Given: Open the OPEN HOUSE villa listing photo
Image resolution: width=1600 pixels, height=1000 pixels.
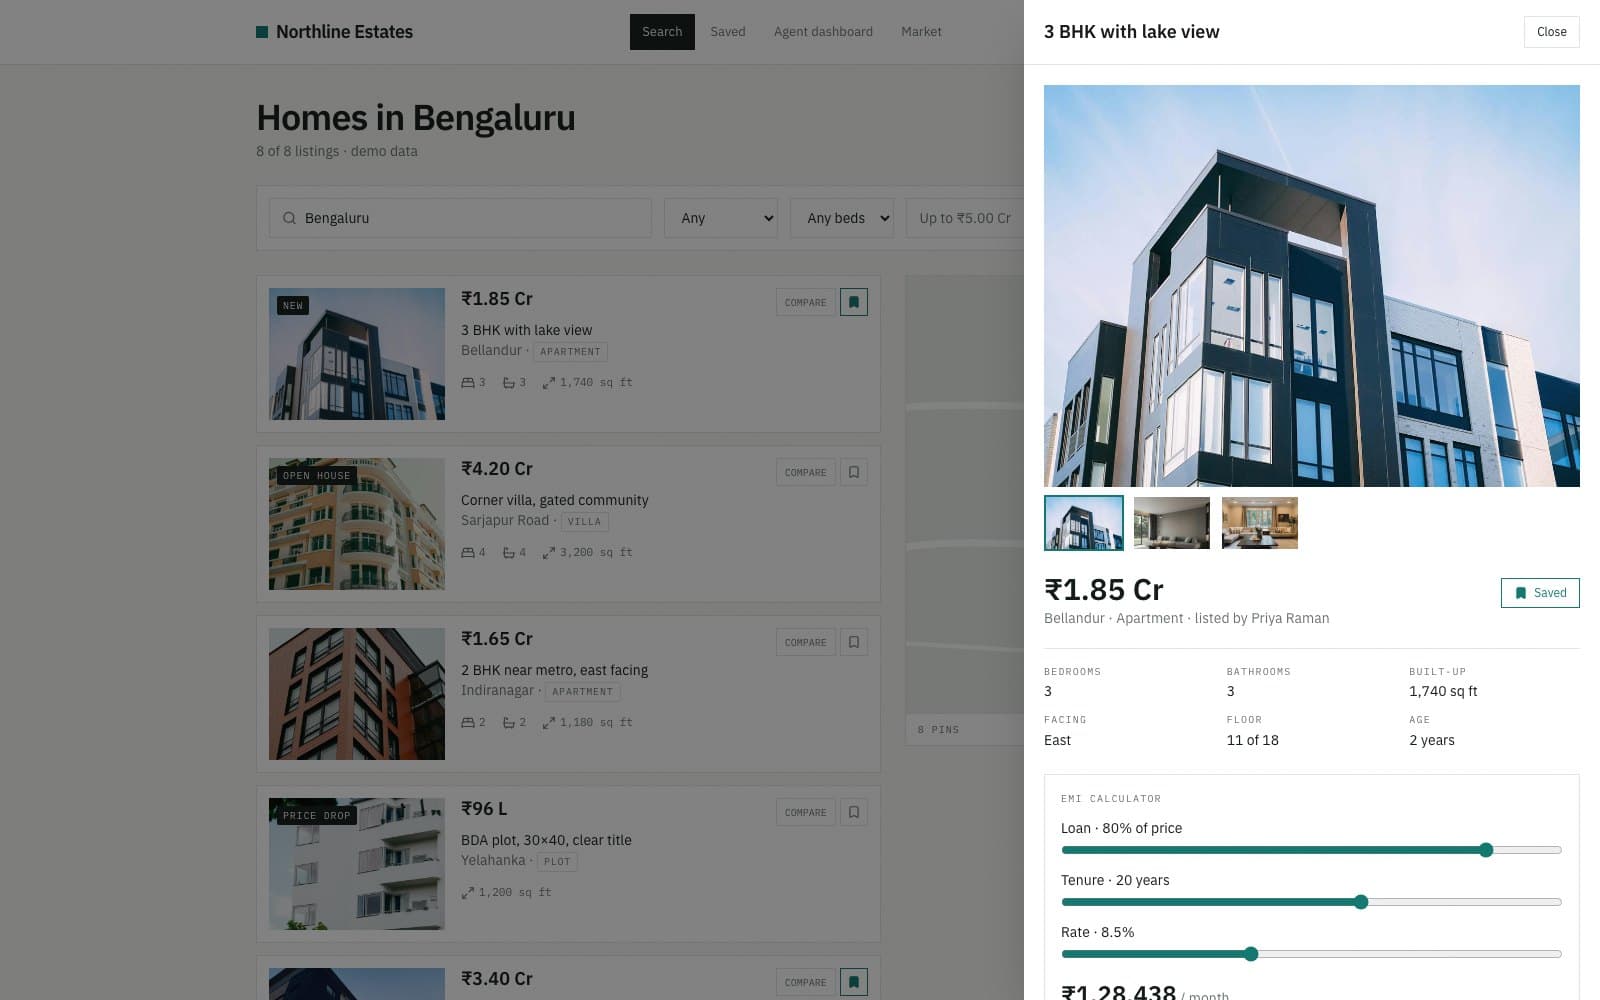Looking at the screenshot, I should click(x=357, y=524).
